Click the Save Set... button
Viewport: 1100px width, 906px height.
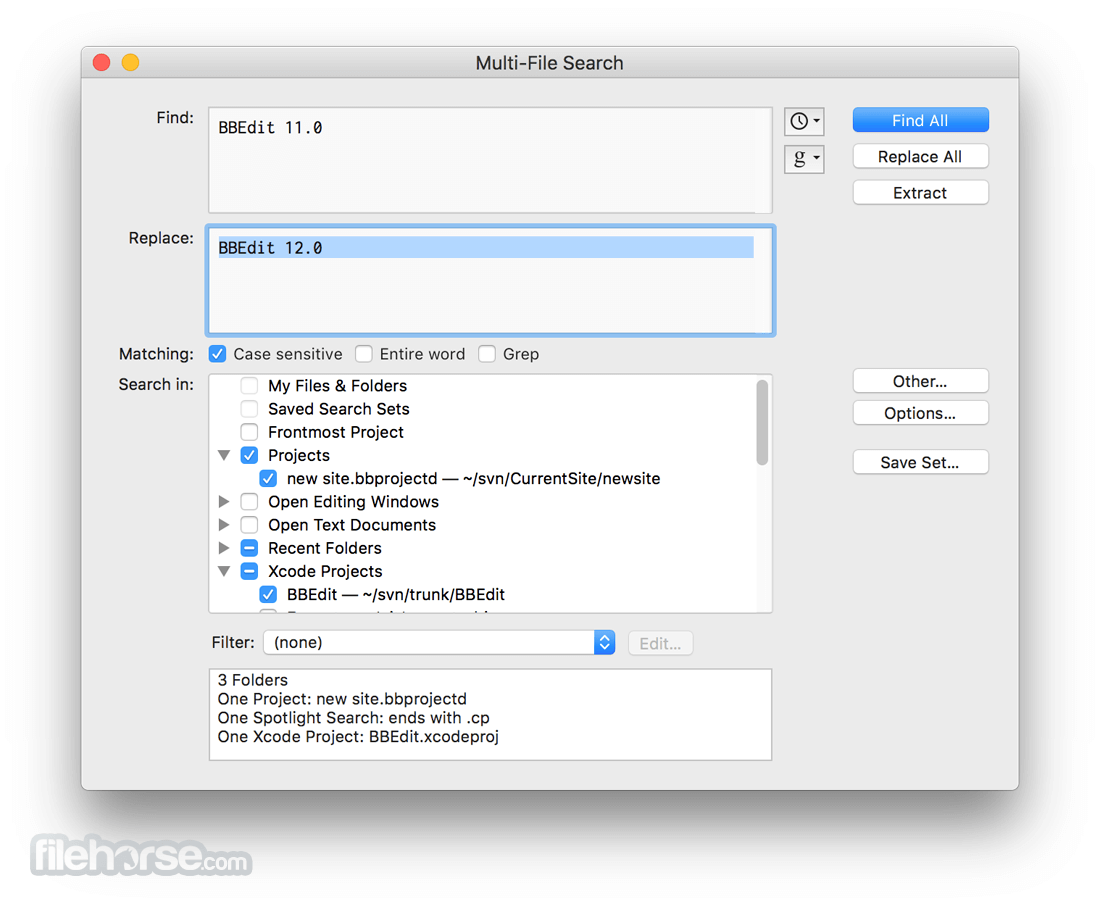pyautogui.click(x=920, y=462)
